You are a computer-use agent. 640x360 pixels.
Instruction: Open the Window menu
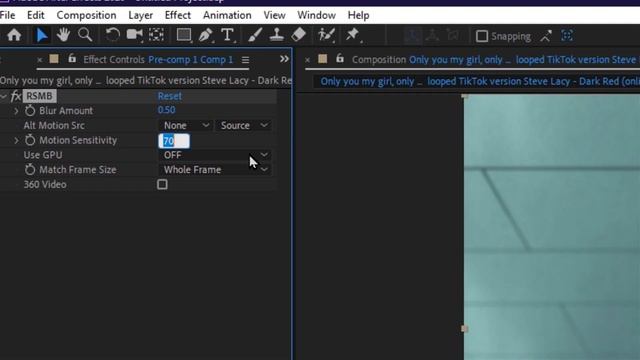point(316,15)
